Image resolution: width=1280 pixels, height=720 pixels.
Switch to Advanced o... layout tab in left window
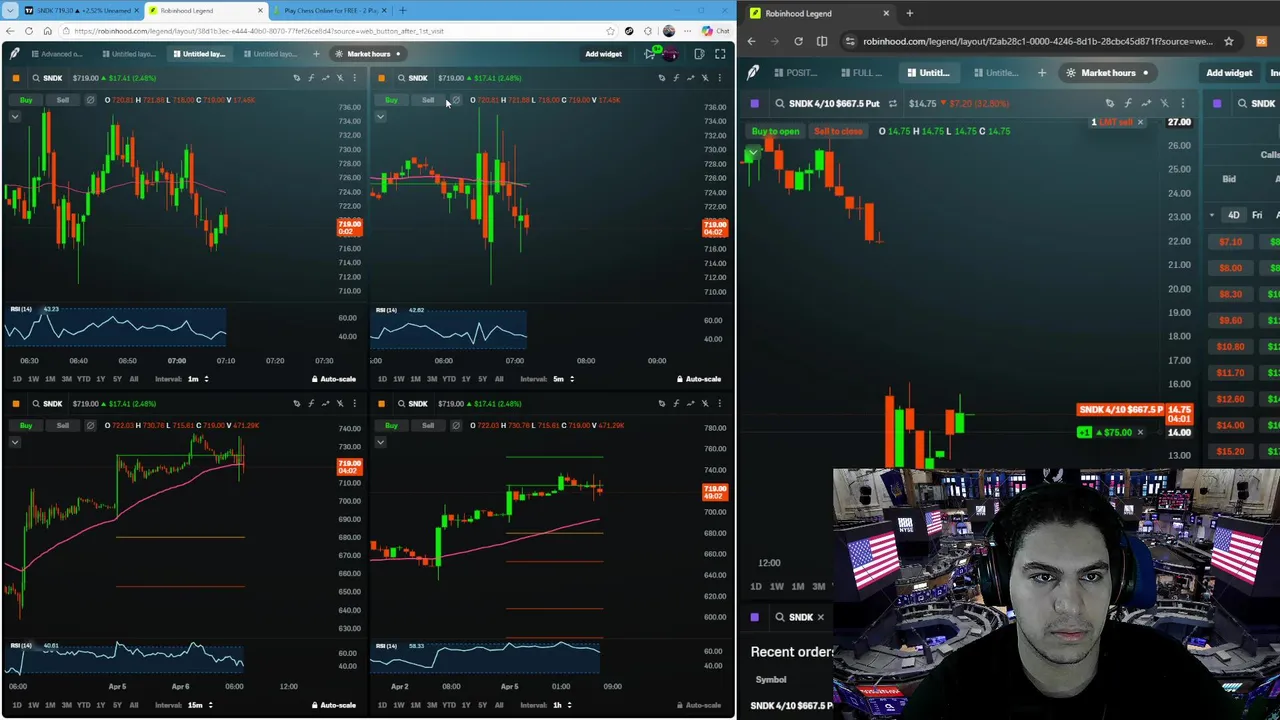pos(57,54)
